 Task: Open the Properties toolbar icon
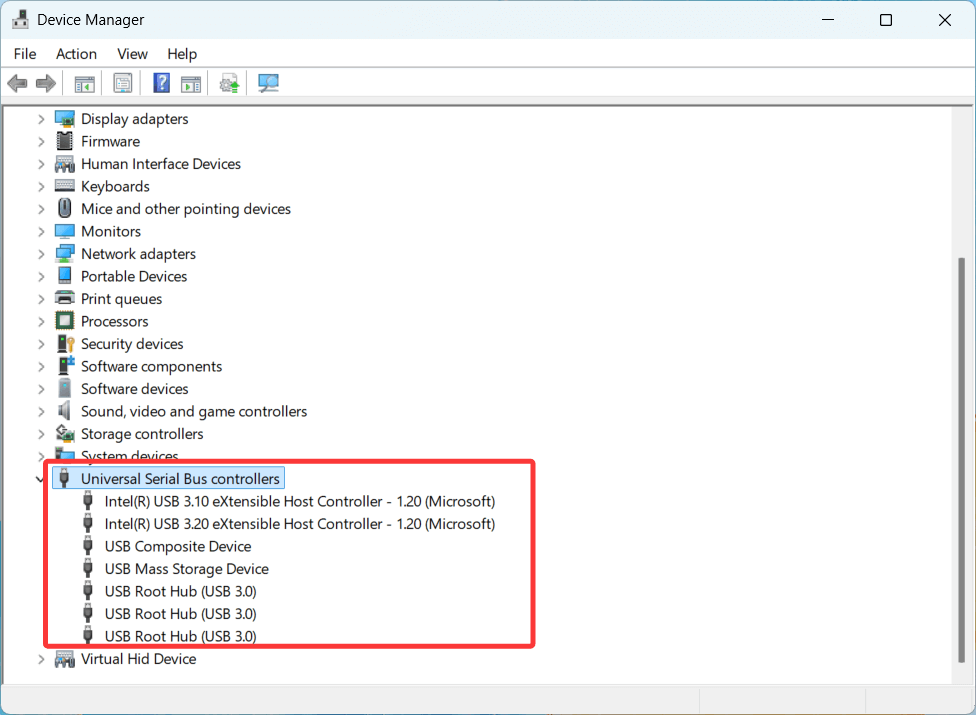[123, 82]
